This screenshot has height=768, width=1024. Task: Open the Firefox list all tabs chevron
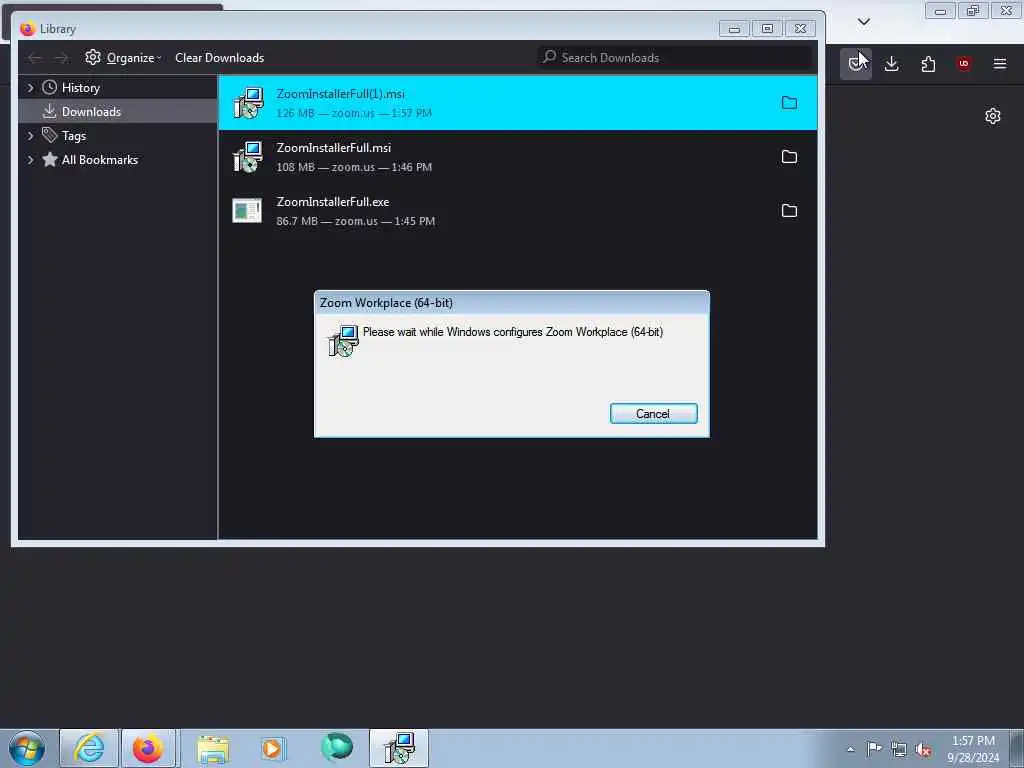pyautogui.click(x=863, y=22)
